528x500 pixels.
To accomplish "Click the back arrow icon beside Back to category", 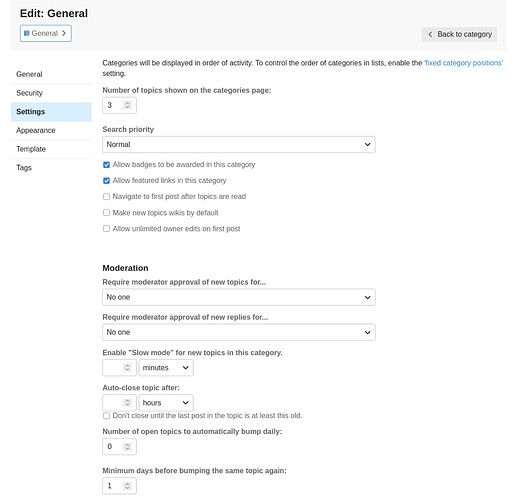I will click(430, 34).
